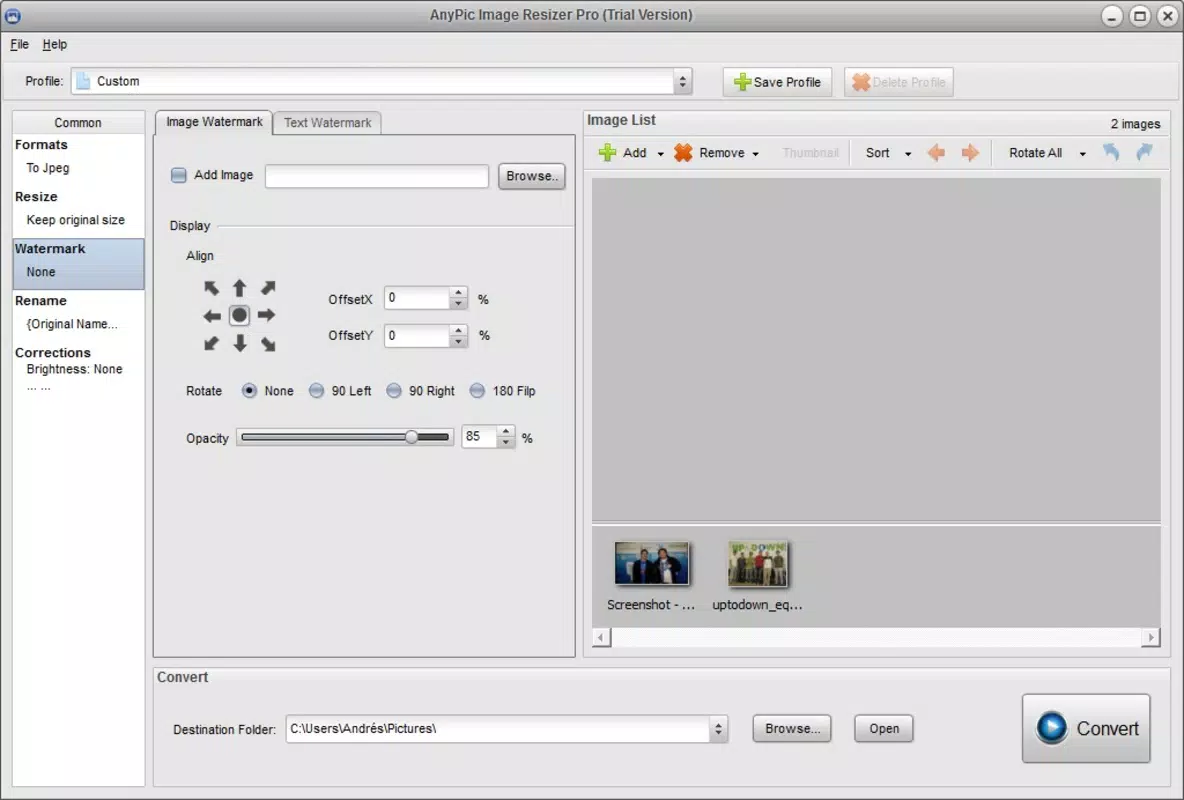This screenshot has height=800, width=1184.
Task: Click the Brightness: None text
Action: 74,369
